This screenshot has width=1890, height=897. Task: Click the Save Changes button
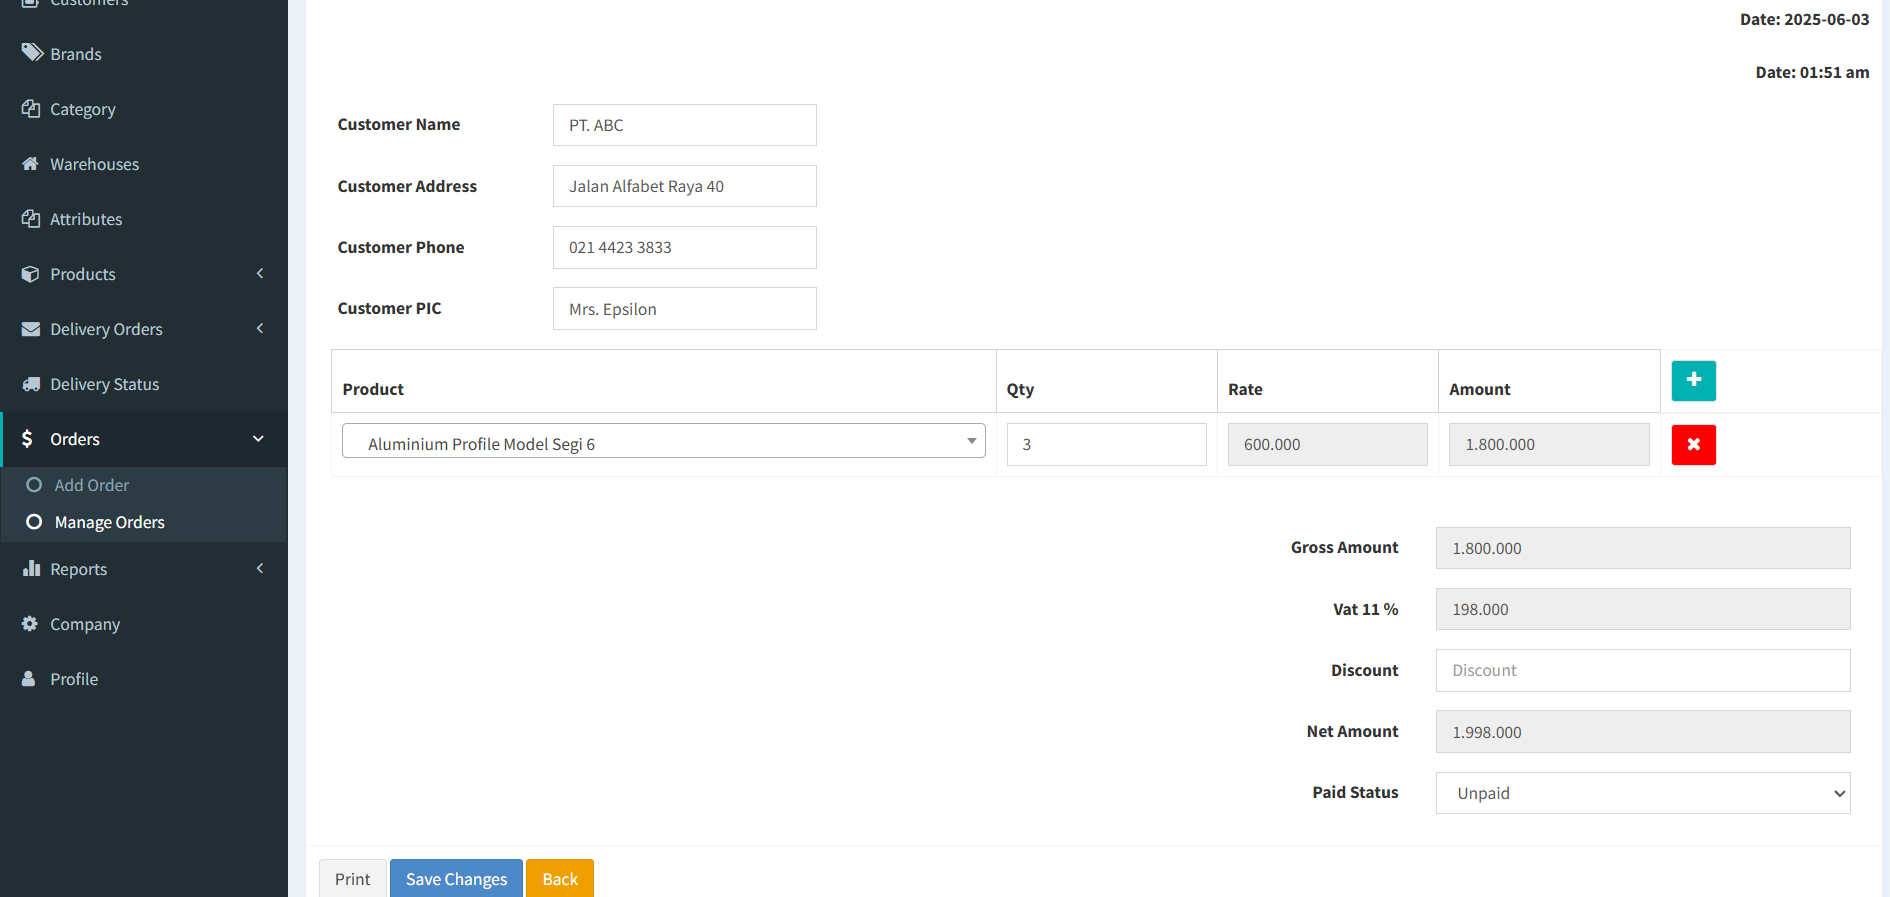[456, 879]
